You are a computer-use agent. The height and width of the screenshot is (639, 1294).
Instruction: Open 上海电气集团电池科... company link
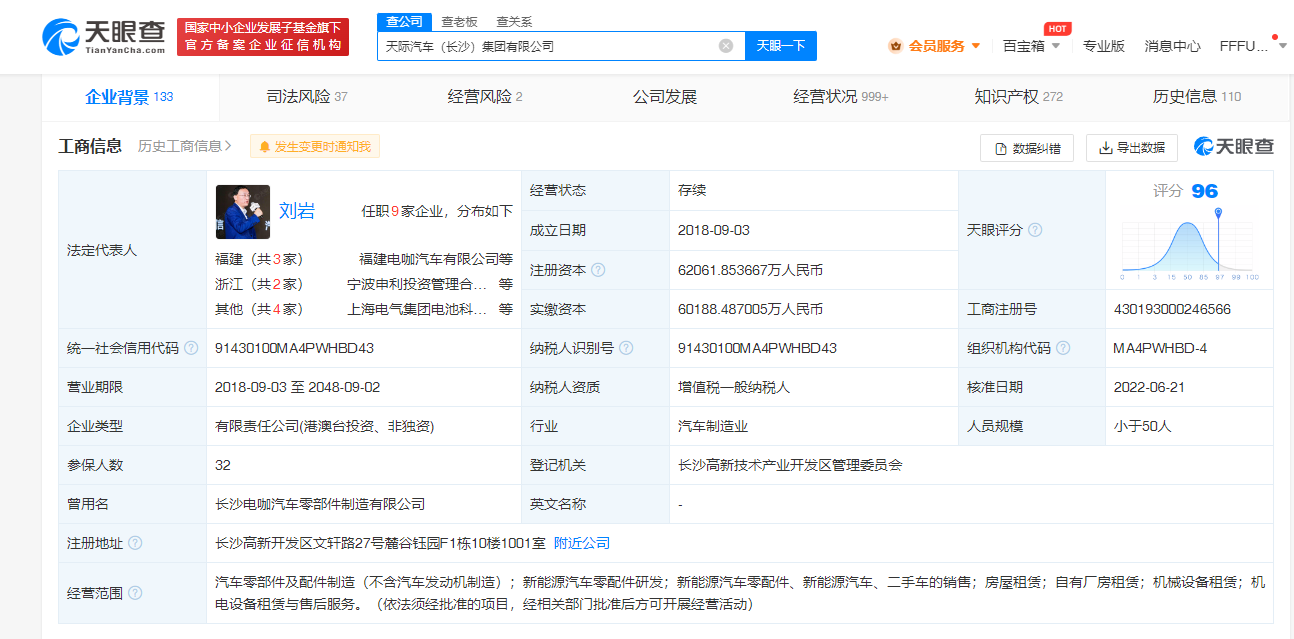tap(417, 309)
